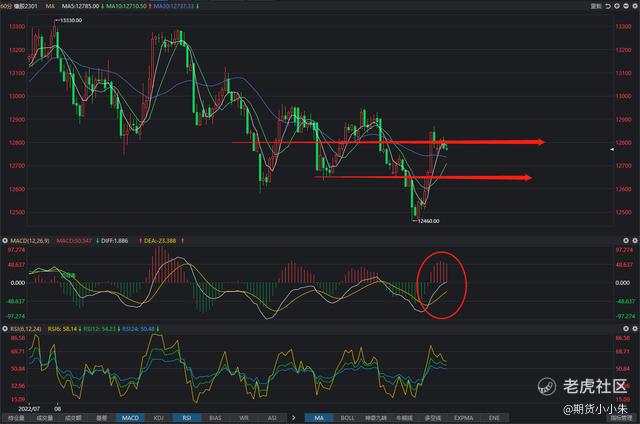Click the DEA:-23.388 value
This screenshot has width=640, height=424.
tap(160, 241)
